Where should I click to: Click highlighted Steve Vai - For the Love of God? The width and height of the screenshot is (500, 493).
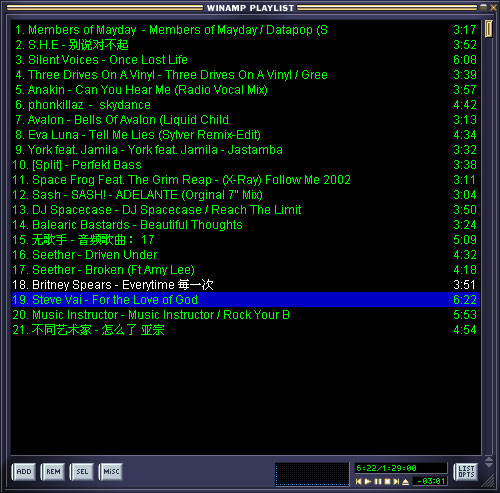246,300
